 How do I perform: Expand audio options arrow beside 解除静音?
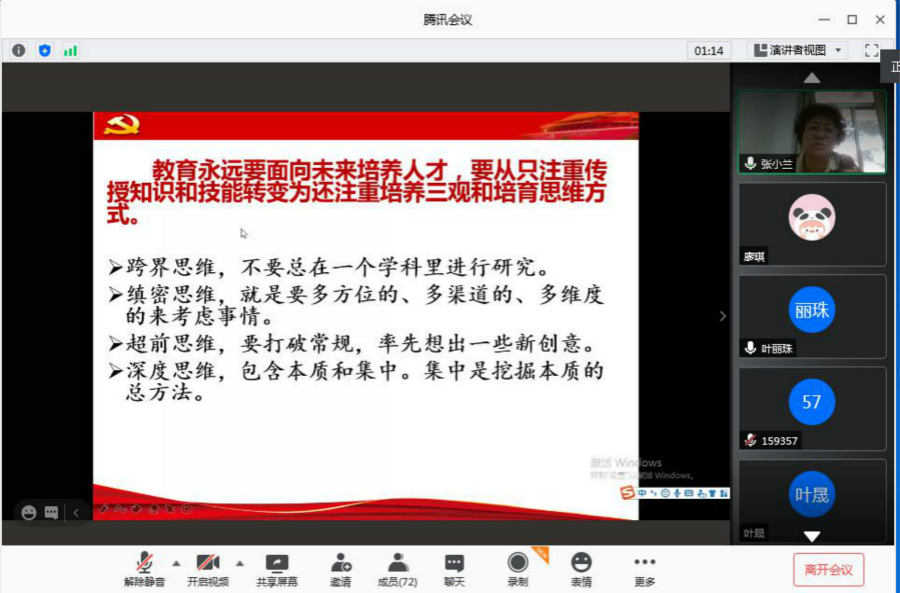pyautogui.click(x=177, y=562)
